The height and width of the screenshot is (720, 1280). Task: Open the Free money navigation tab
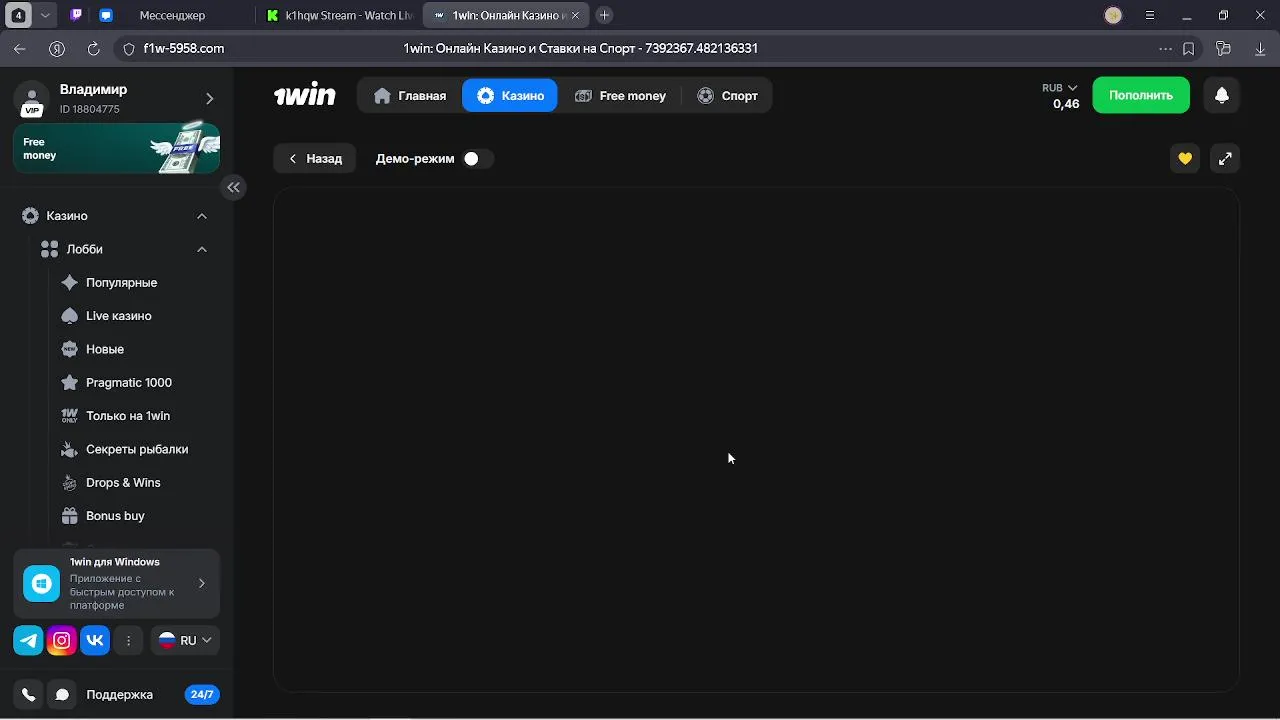620,96
